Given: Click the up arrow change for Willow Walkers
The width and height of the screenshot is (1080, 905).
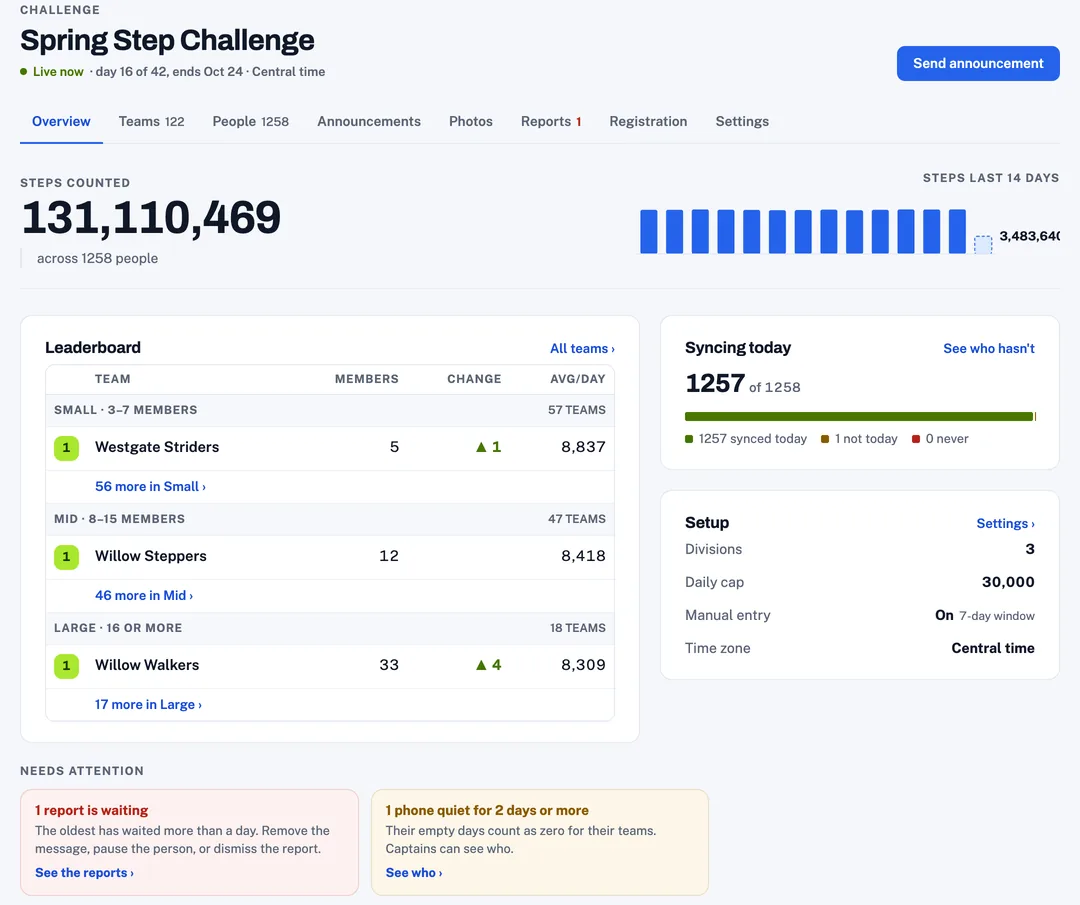Looking at the screenshot, I should pyautogui.click(x=488, y=665).
